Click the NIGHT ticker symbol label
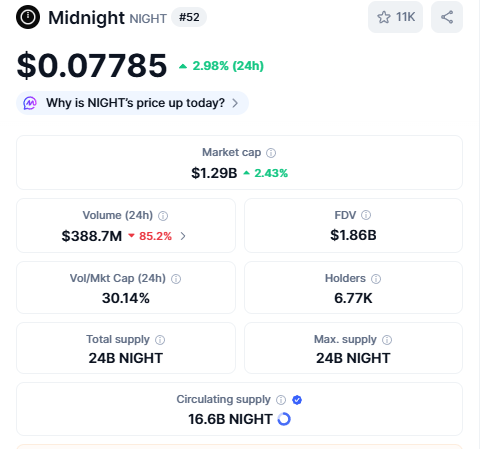480x449 pixels. [148, 19]
